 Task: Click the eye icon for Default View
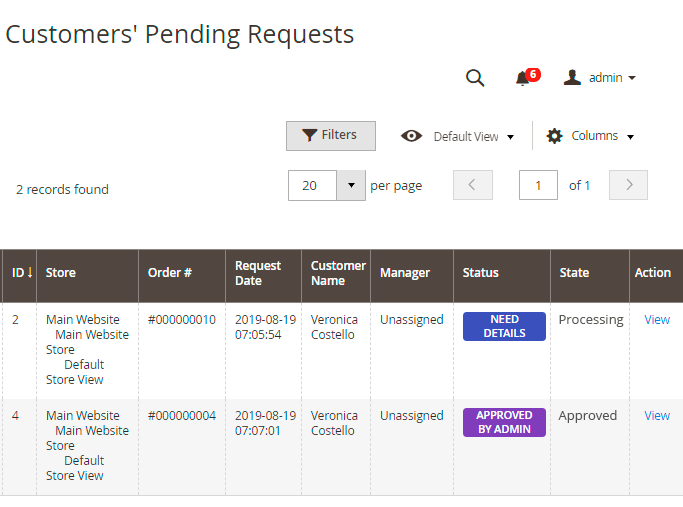(411, 136)
